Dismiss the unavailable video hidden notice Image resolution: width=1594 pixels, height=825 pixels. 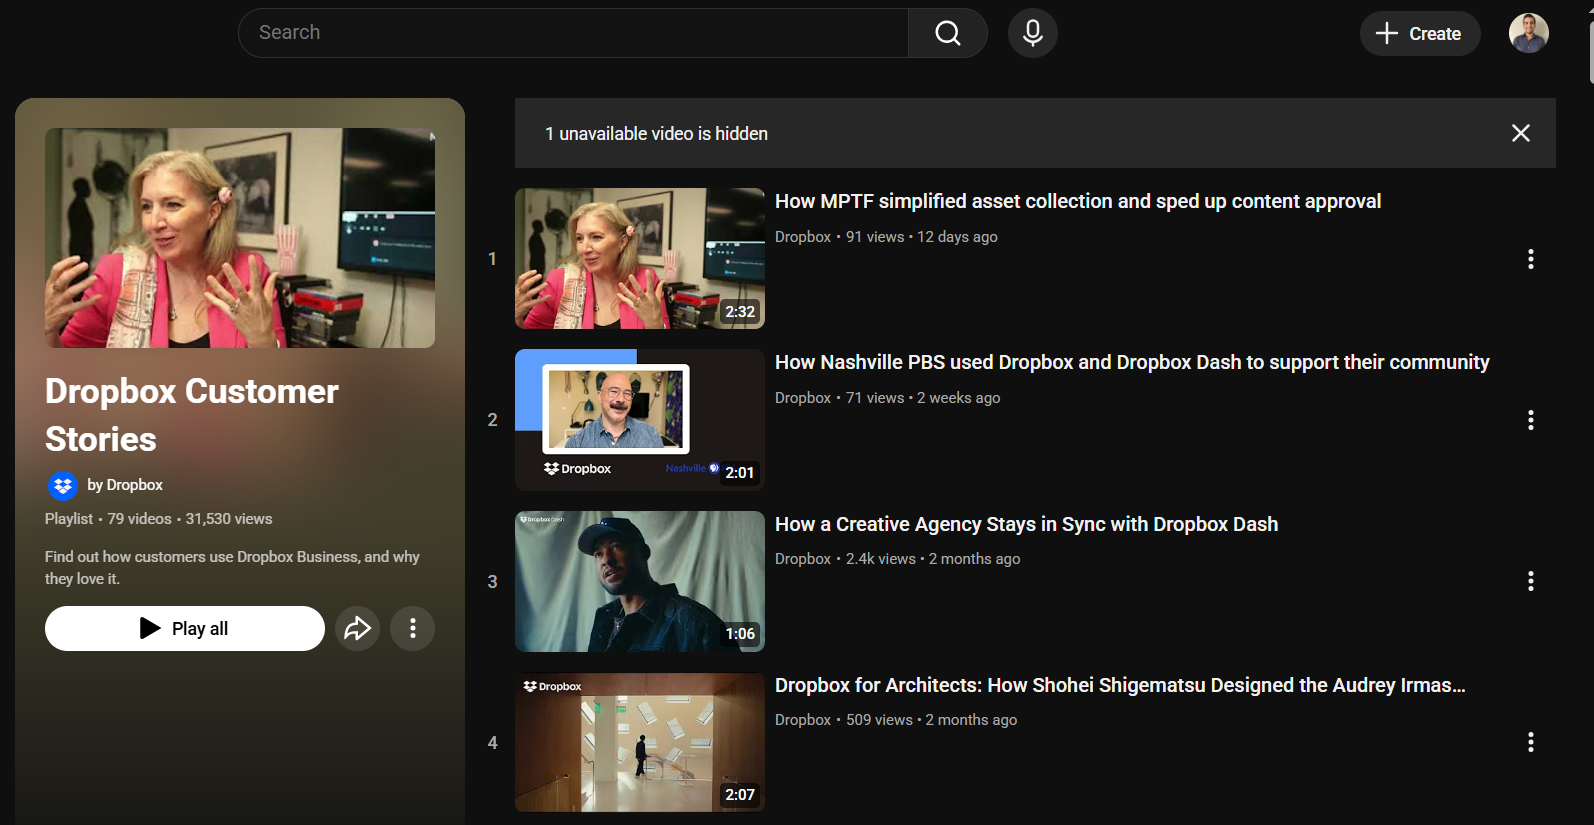click(x=1521, y=133)
